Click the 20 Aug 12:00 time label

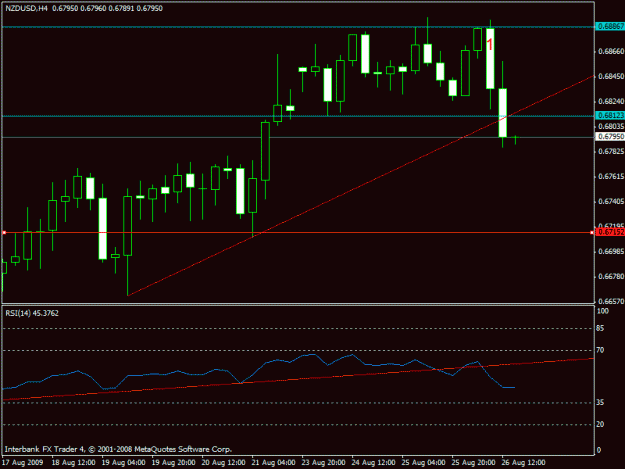click(224, 463)
